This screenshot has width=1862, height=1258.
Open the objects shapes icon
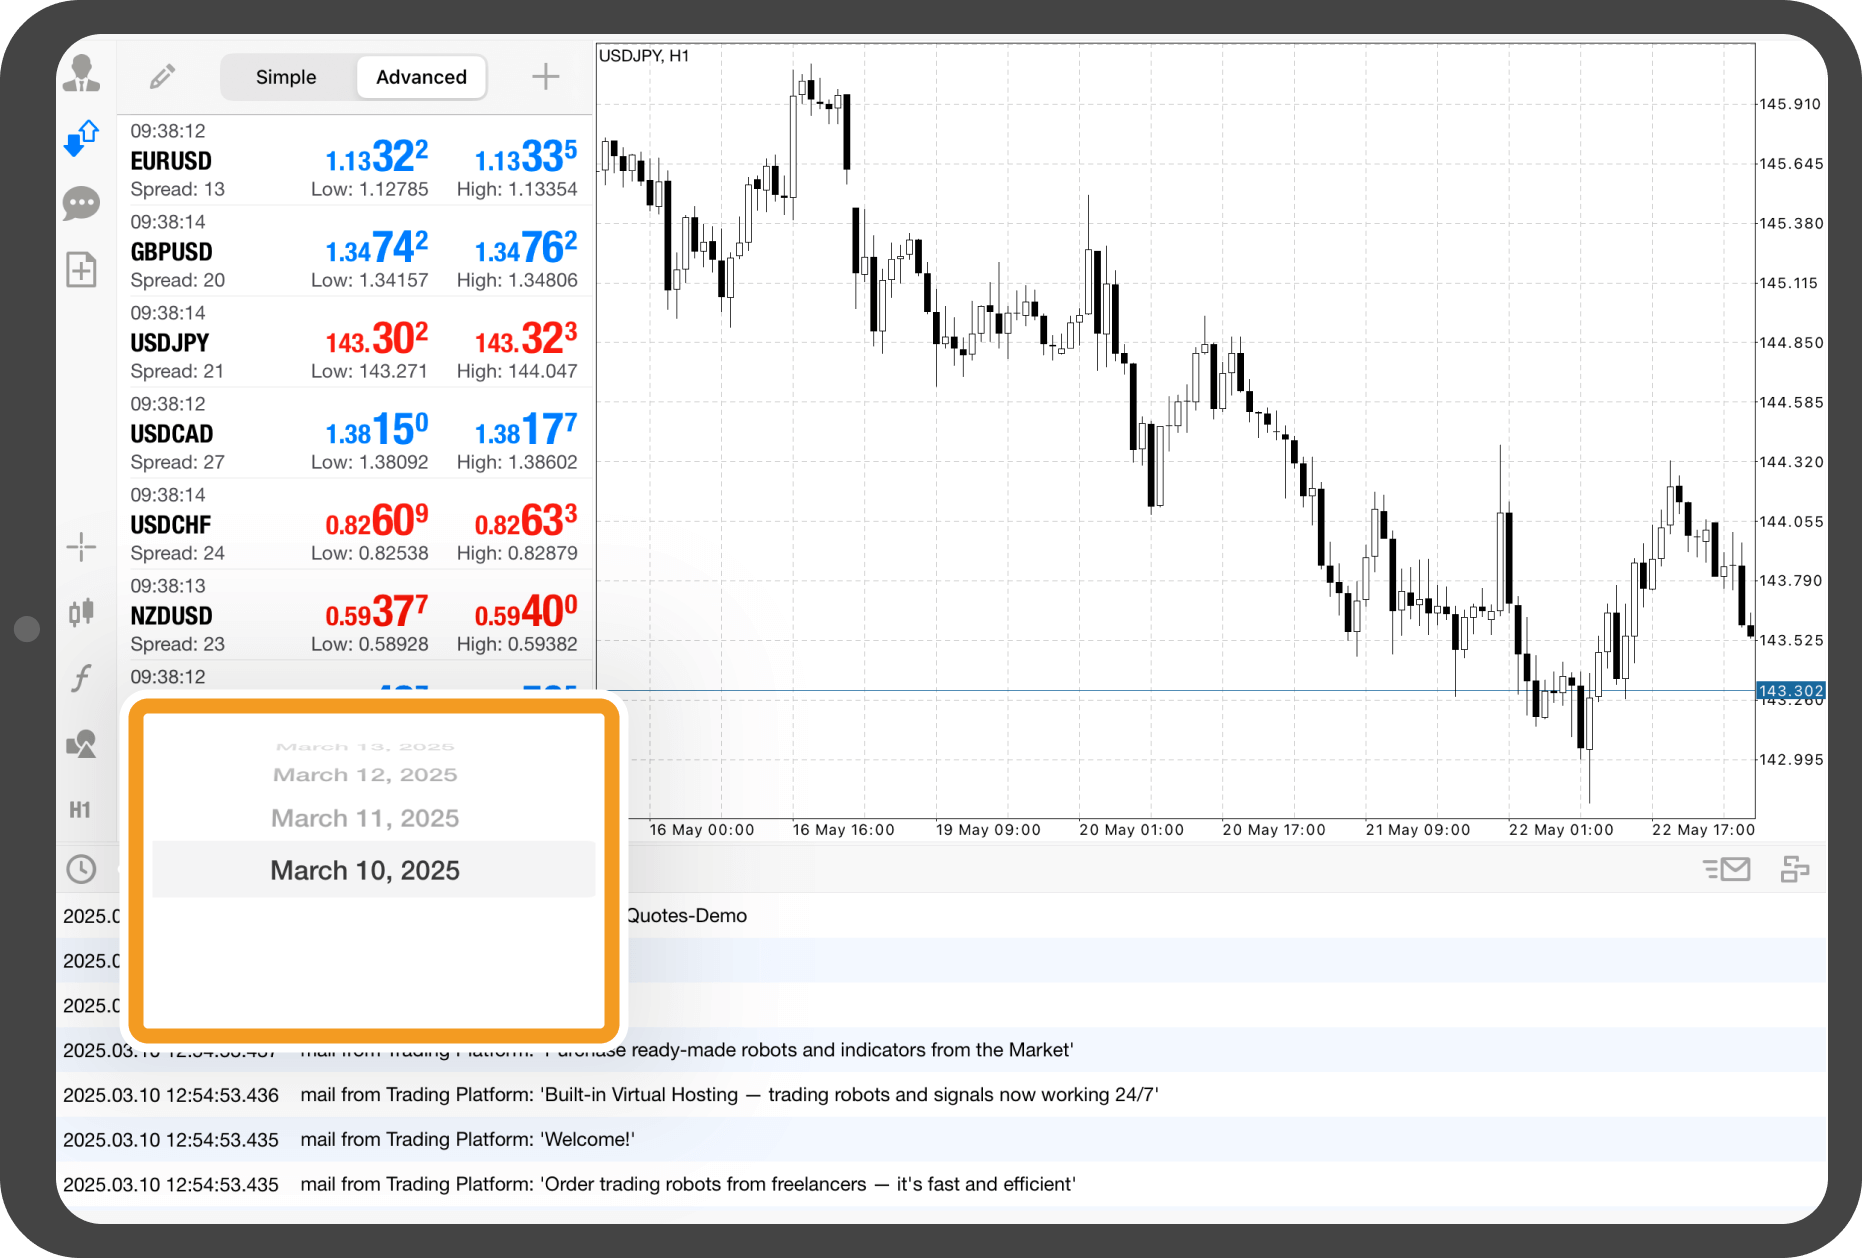81,744
